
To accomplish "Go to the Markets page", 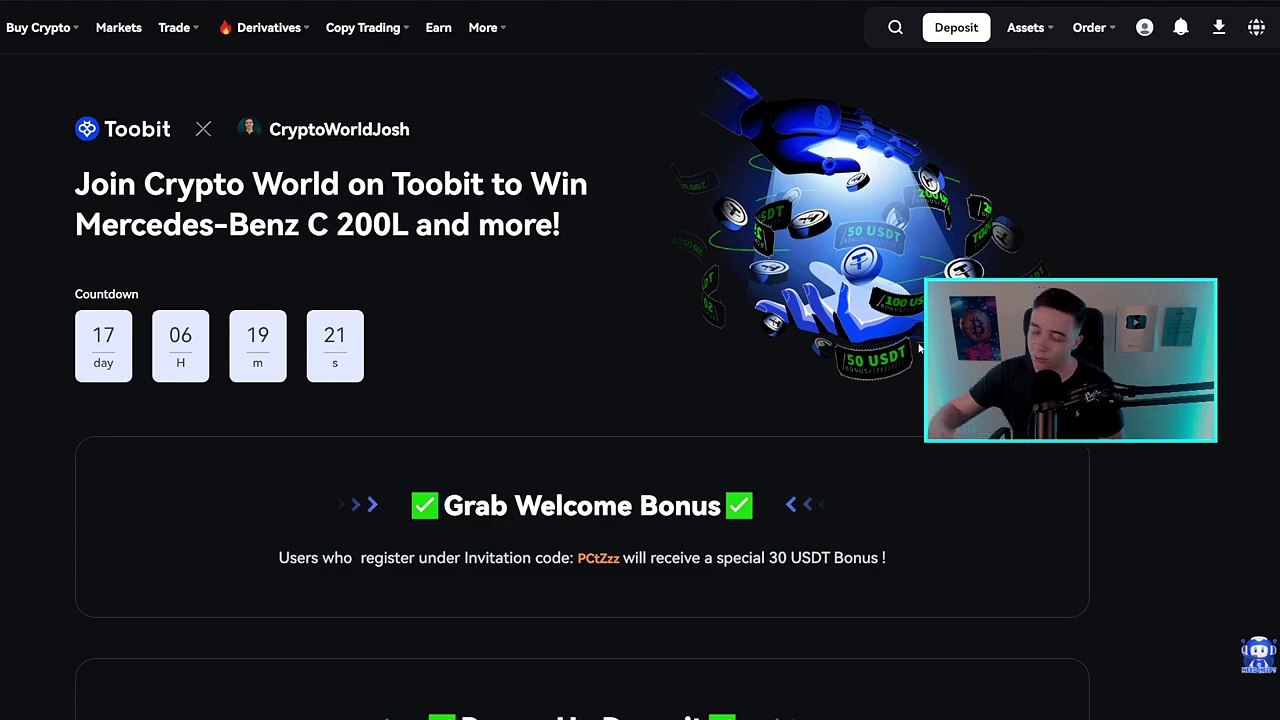I will point(118,28).
